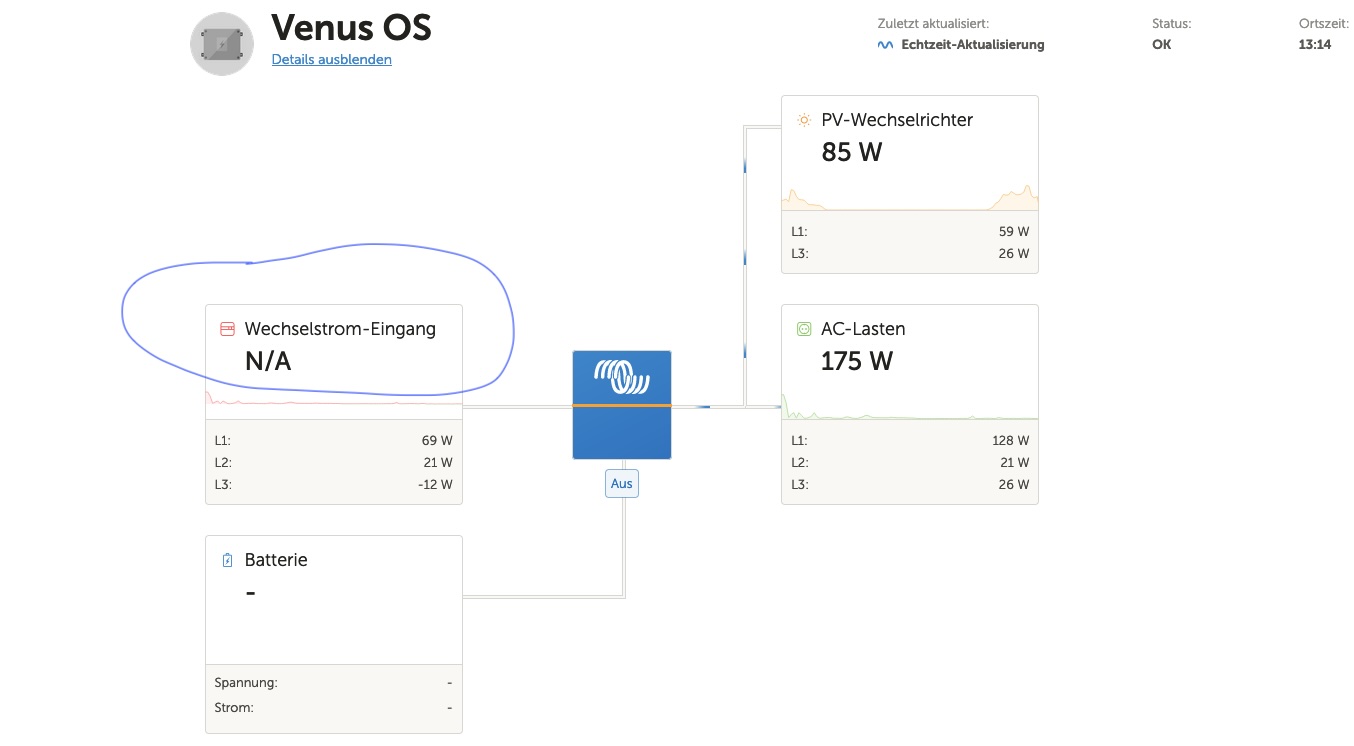1354x746 pixels.
Task: Click the Wechselstrom-Eingang grid icon
Action: click(227, 329)
